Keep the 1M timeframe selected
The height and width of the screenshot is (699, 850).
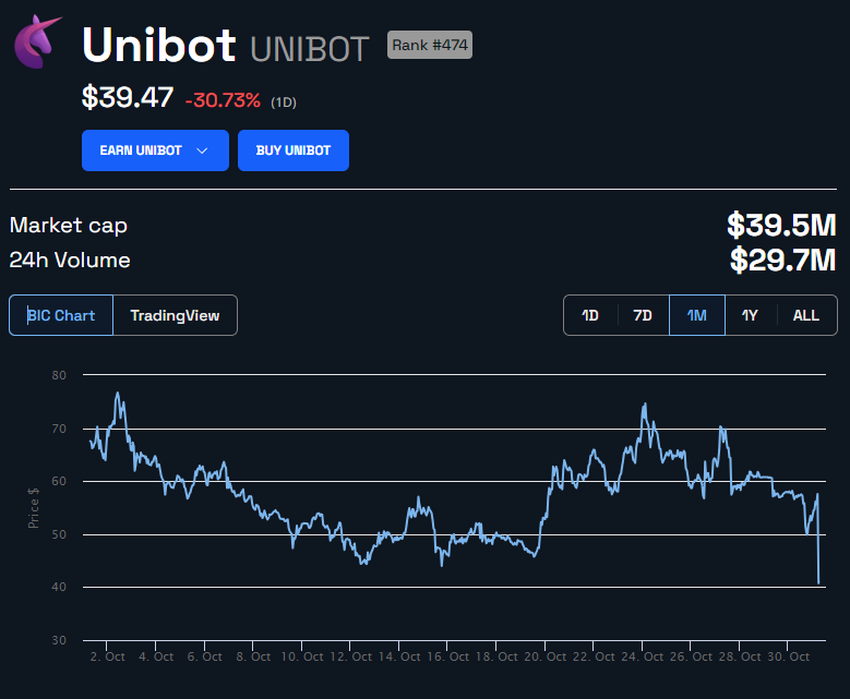(x=697, y=314)
